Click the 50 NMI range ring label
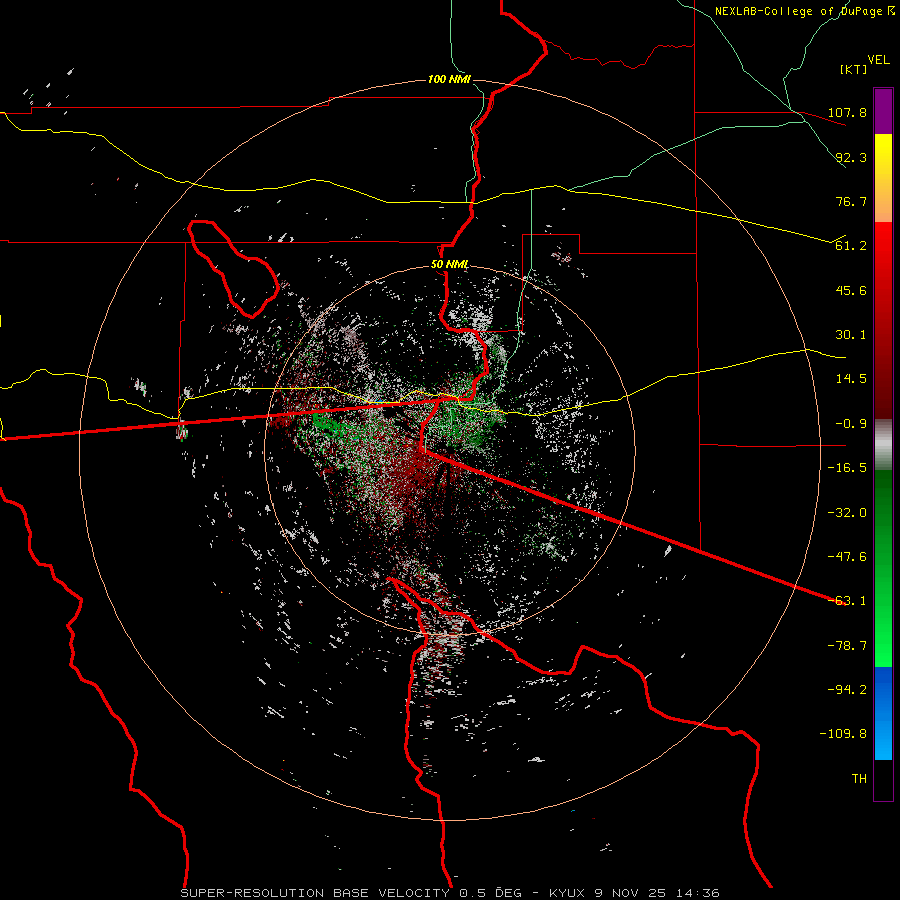The image size is (900, 900). [449, 265]
